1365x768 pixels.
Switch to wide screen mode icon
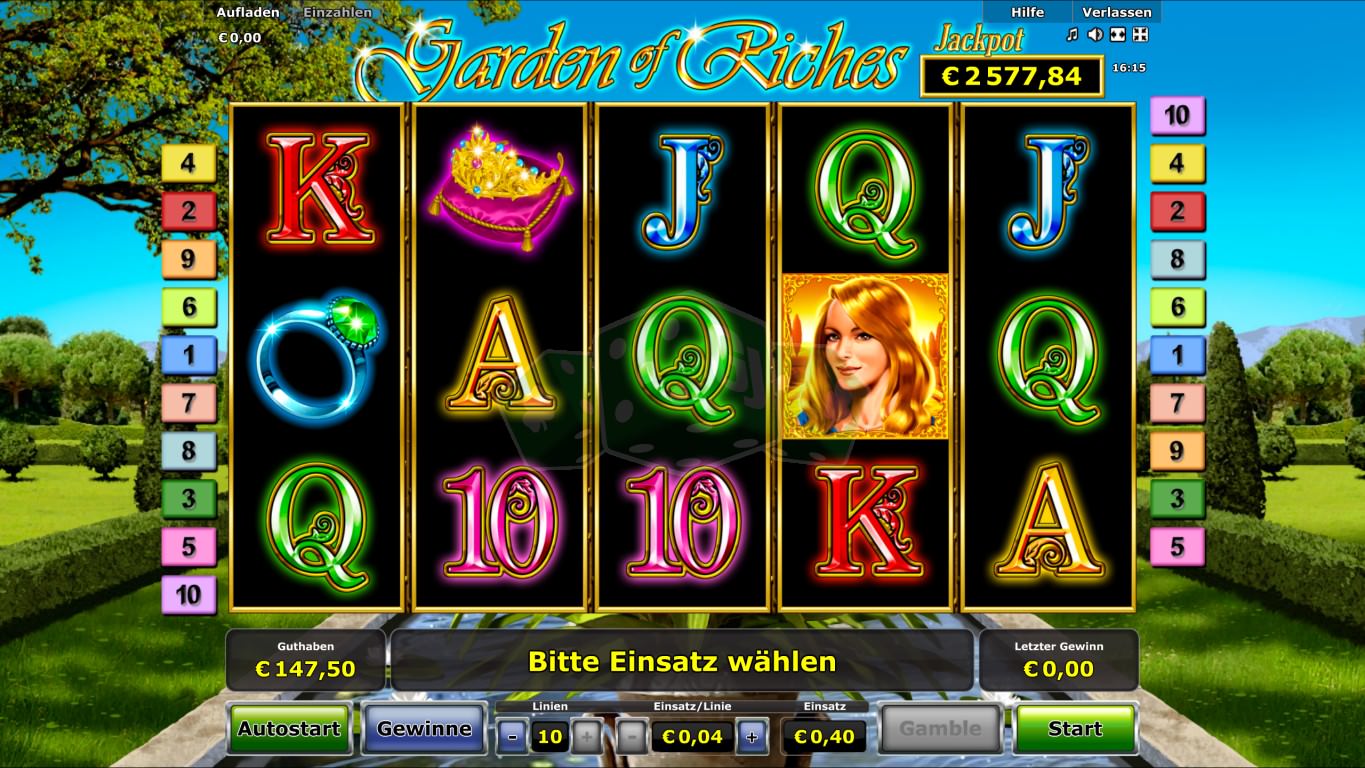[1118, 35]
